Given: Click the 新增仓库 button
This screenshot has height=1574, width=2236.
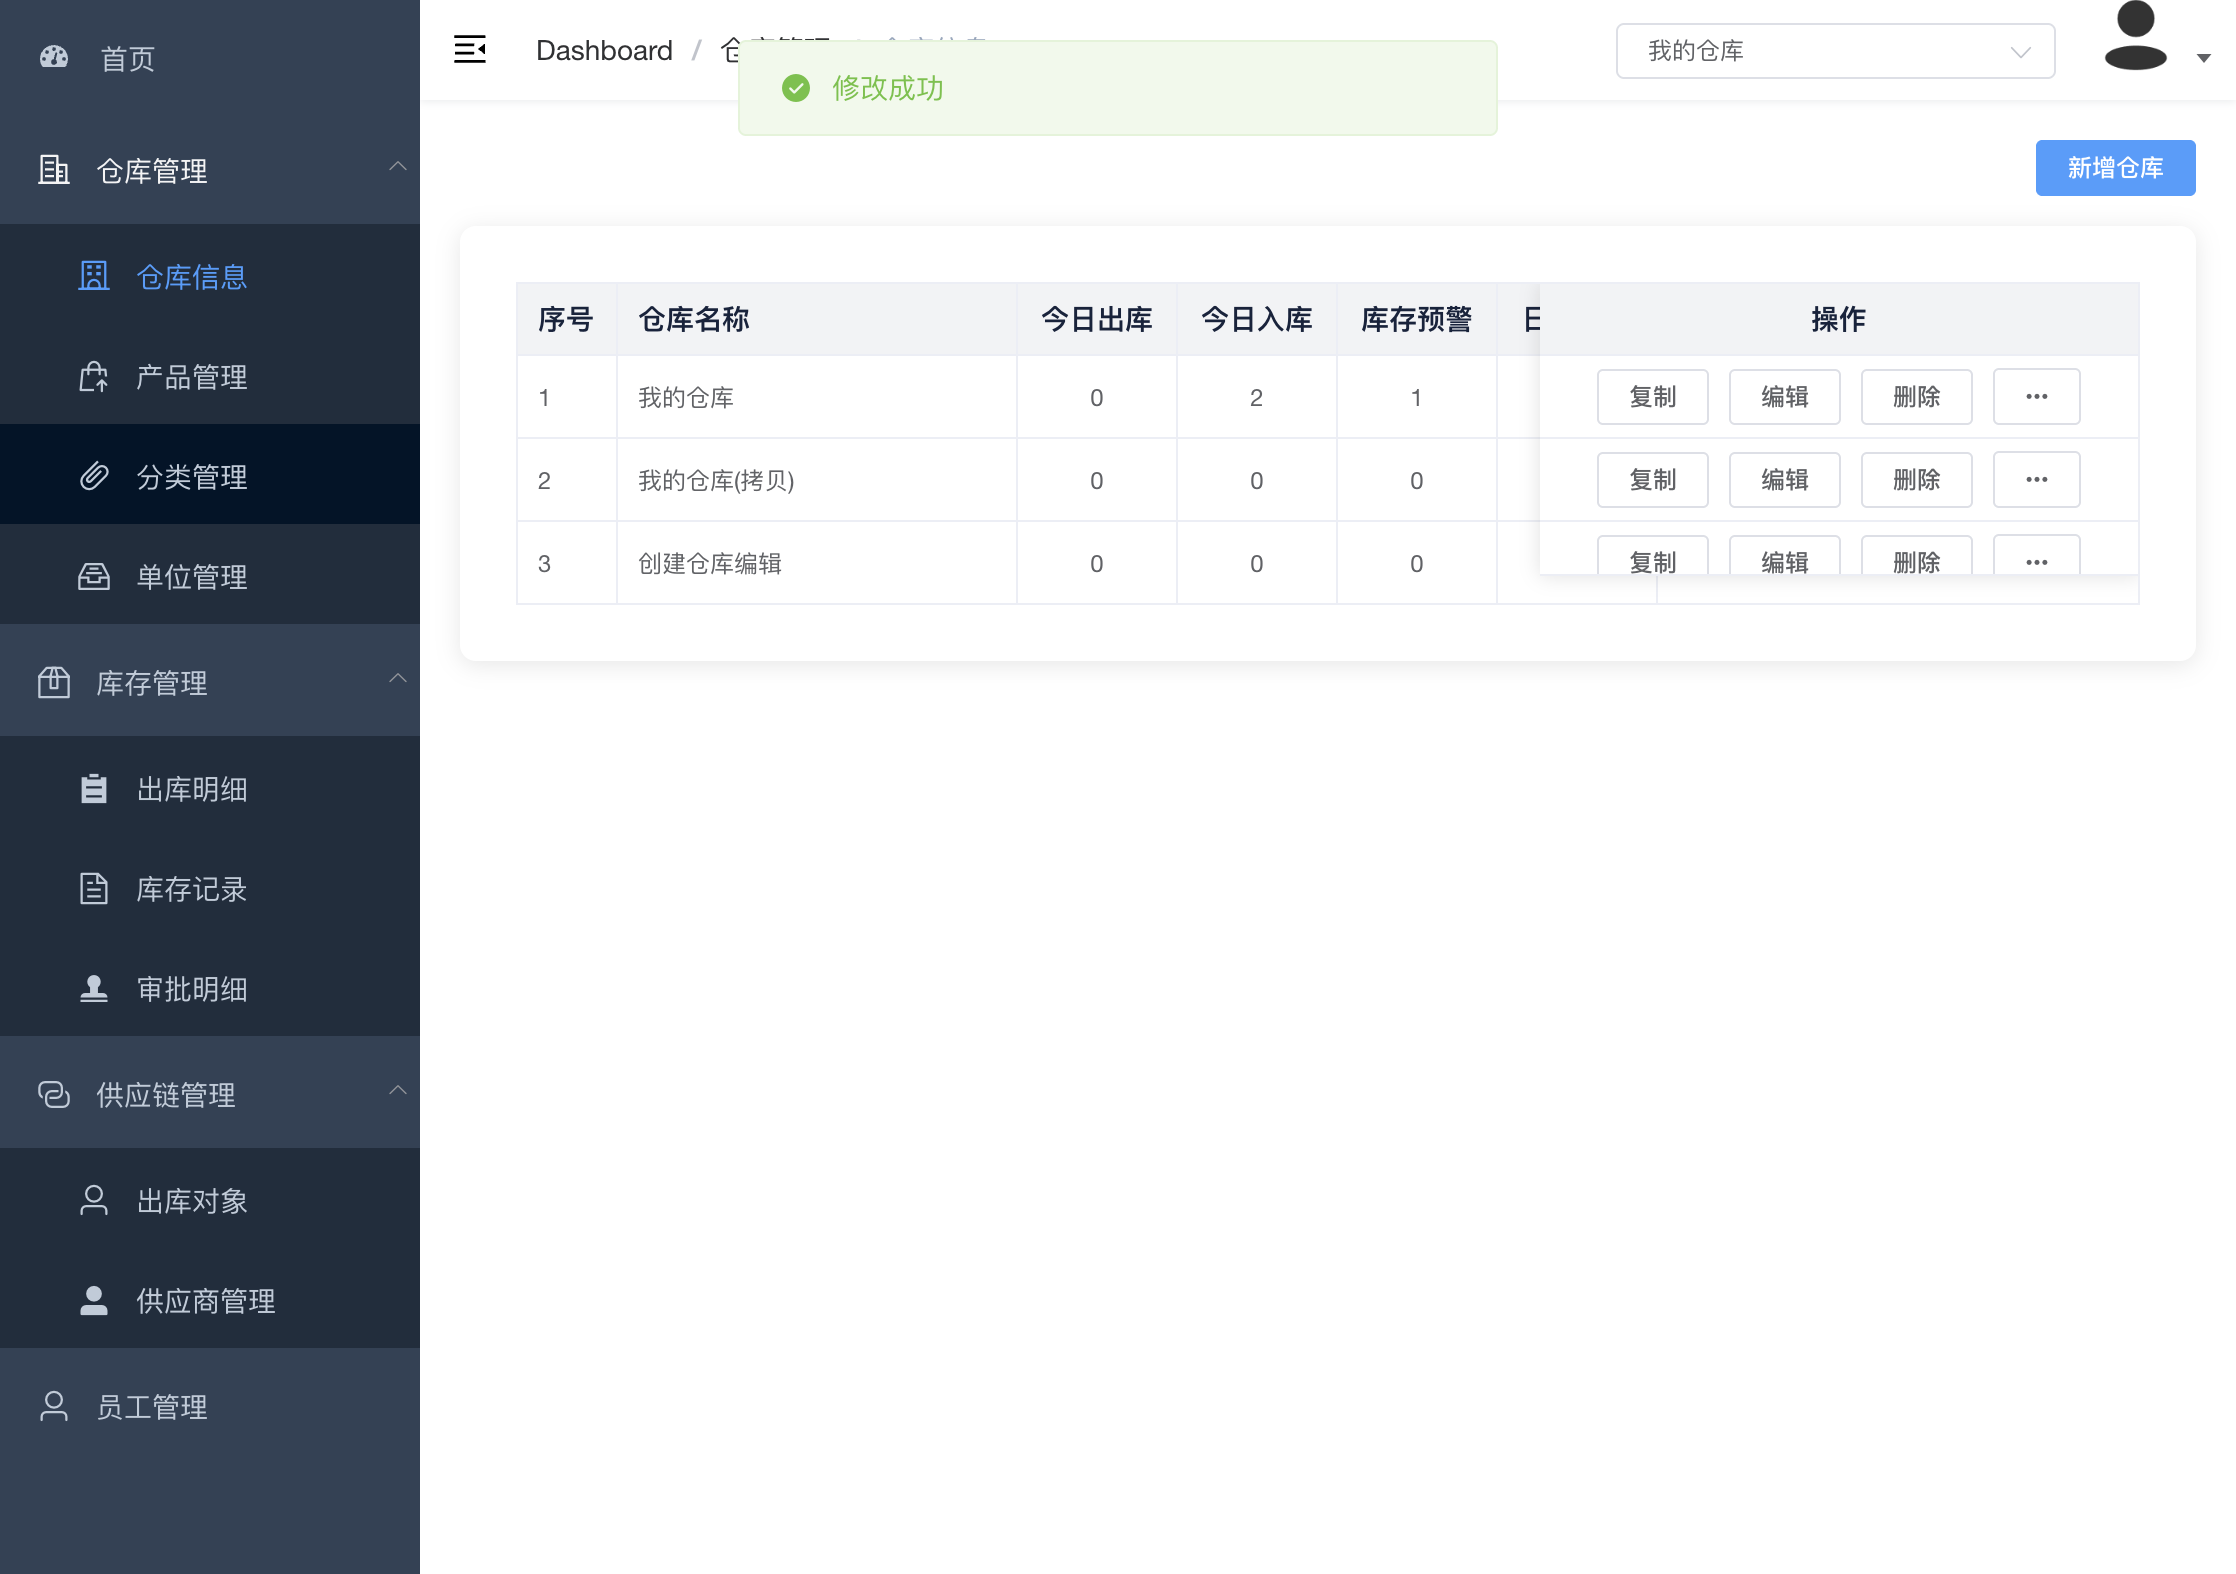Looking at the screenshot, I should click(x=2114, y=168).
